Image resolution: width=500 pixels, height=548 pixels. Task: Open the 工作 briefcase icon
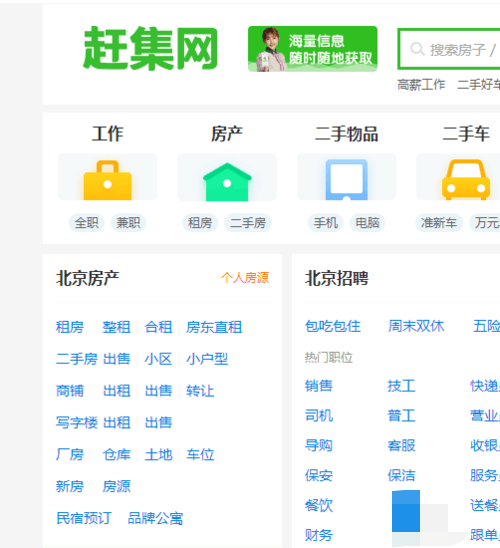pyautogui.click(x=108, y=177)
